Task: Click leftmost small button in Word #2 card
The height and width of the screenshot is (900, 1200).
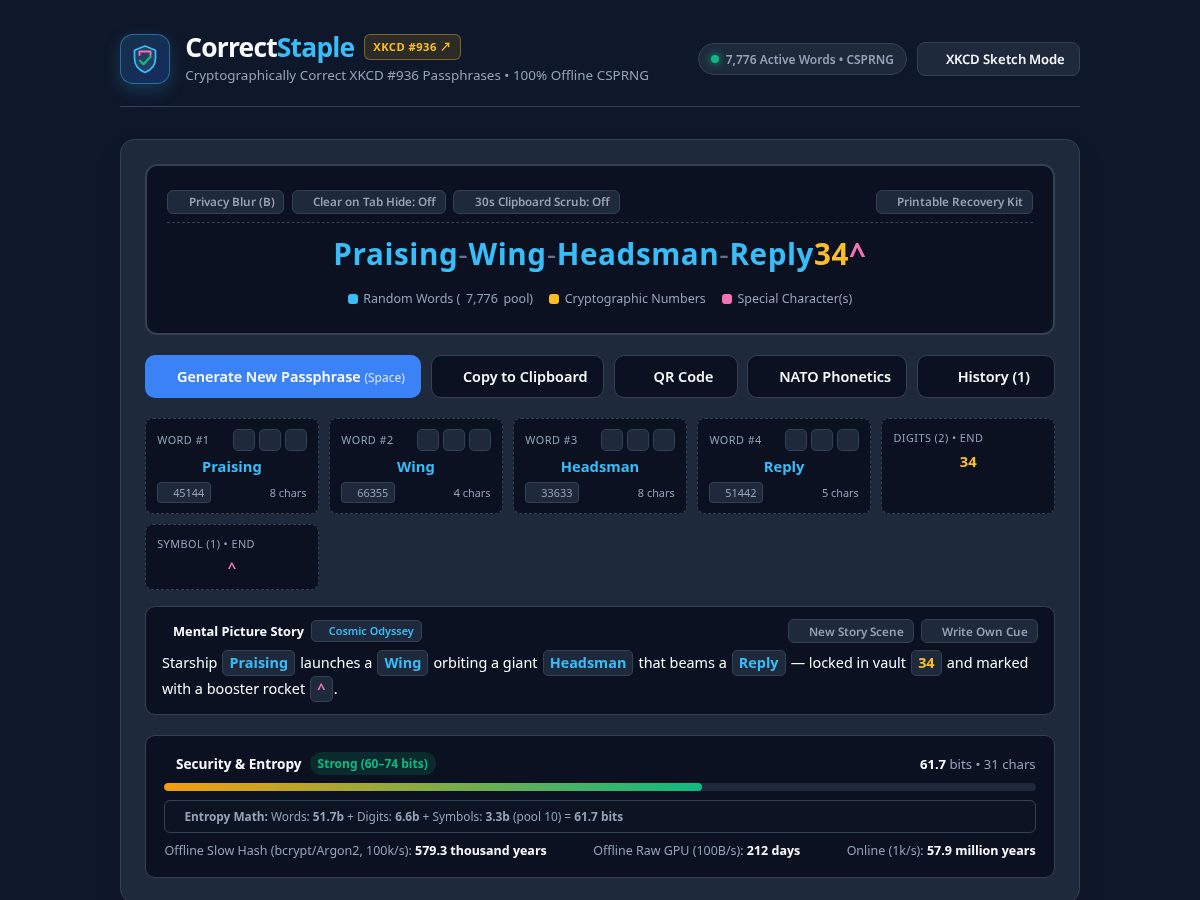Action: point(428,440)
